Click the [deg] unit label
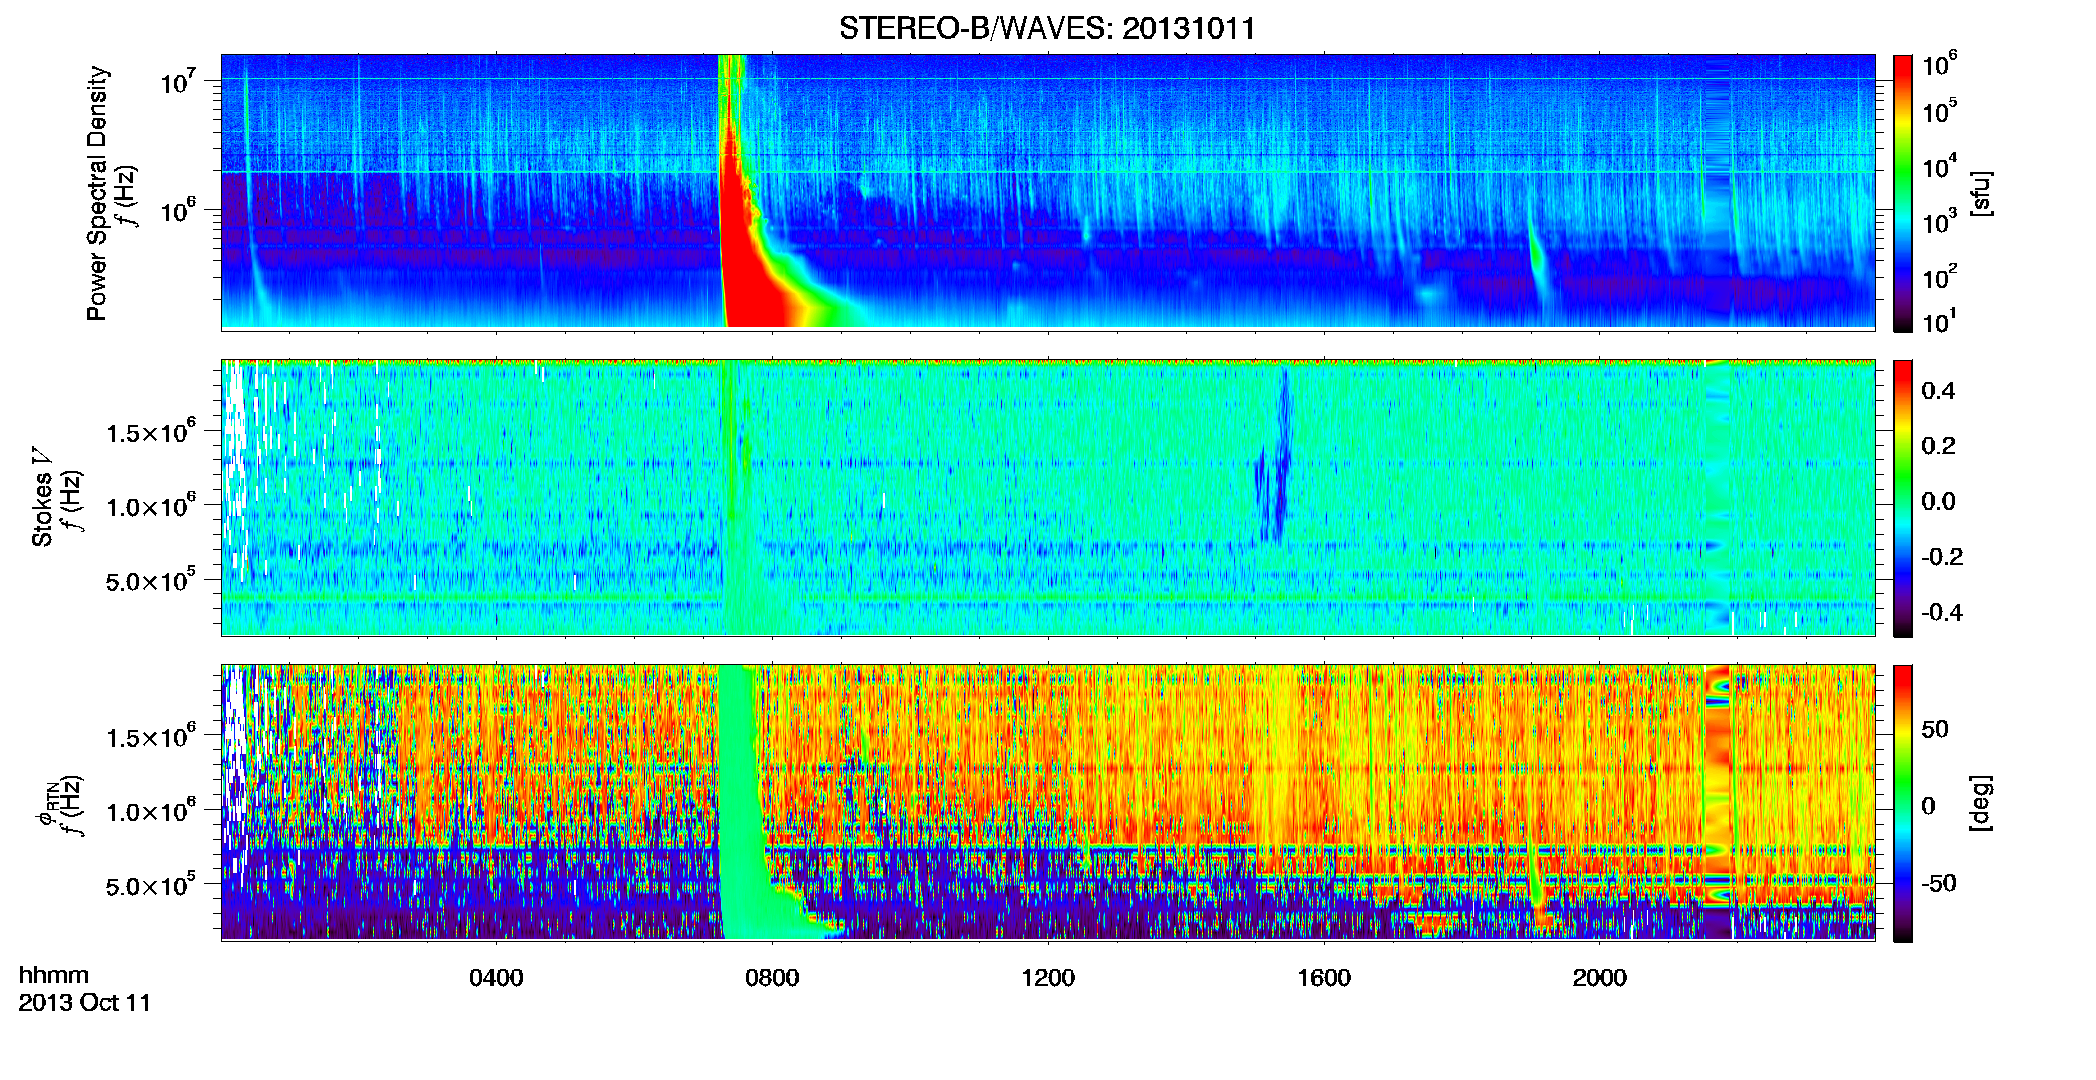Viewport: 2096px width, 1080px height. pyautogui.click(x=1981, y=803)
